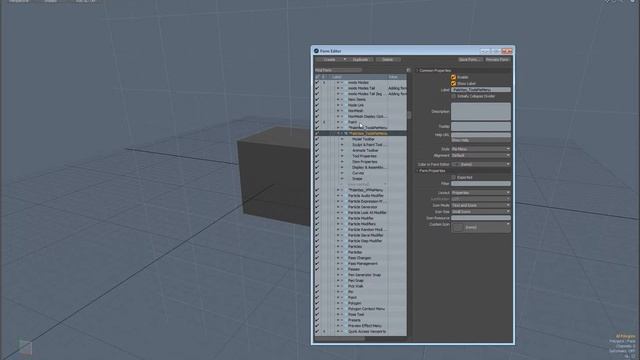This screenshot has height=360, width=640.
Task: Click the Show Help button
Action: (481, 140)
